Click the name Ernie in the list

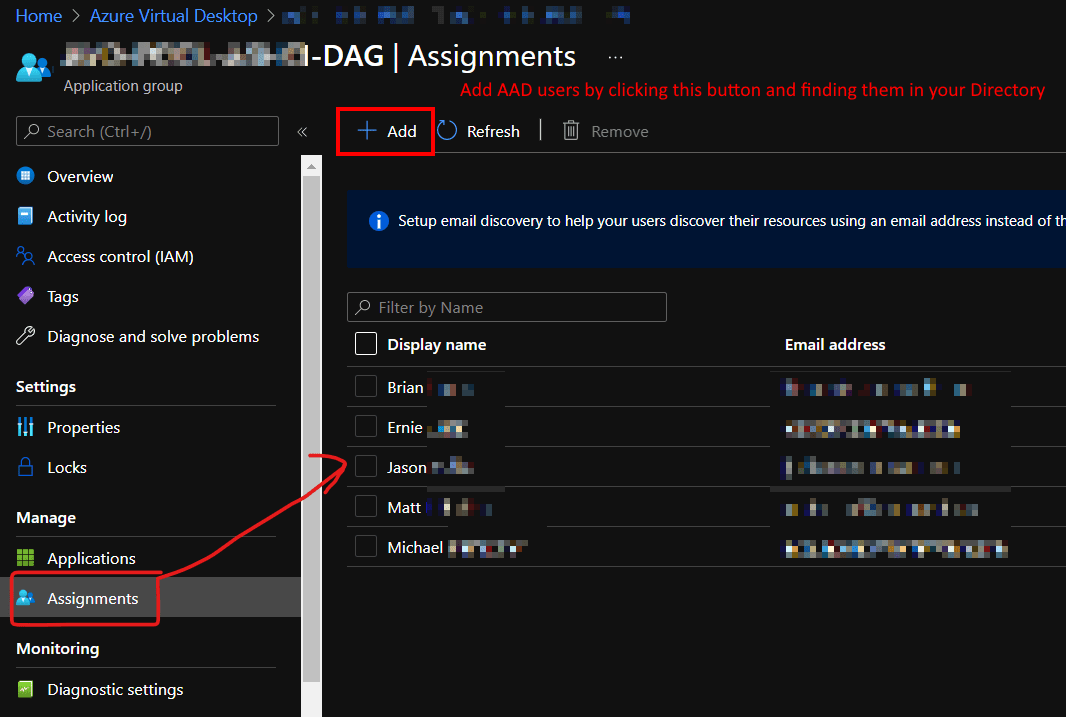click(405, 427)
